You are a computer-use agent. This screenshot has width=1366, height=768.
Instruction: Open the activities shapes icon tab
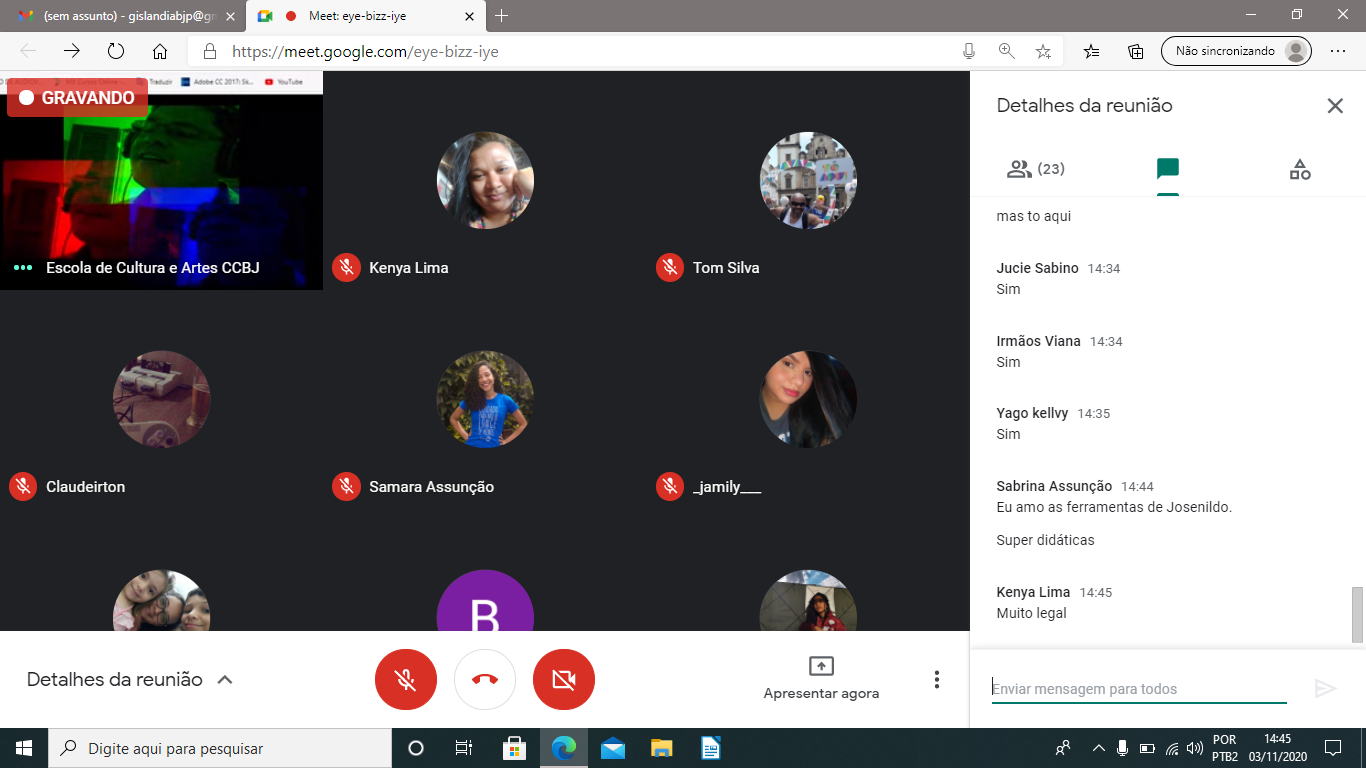(1299, 169)
